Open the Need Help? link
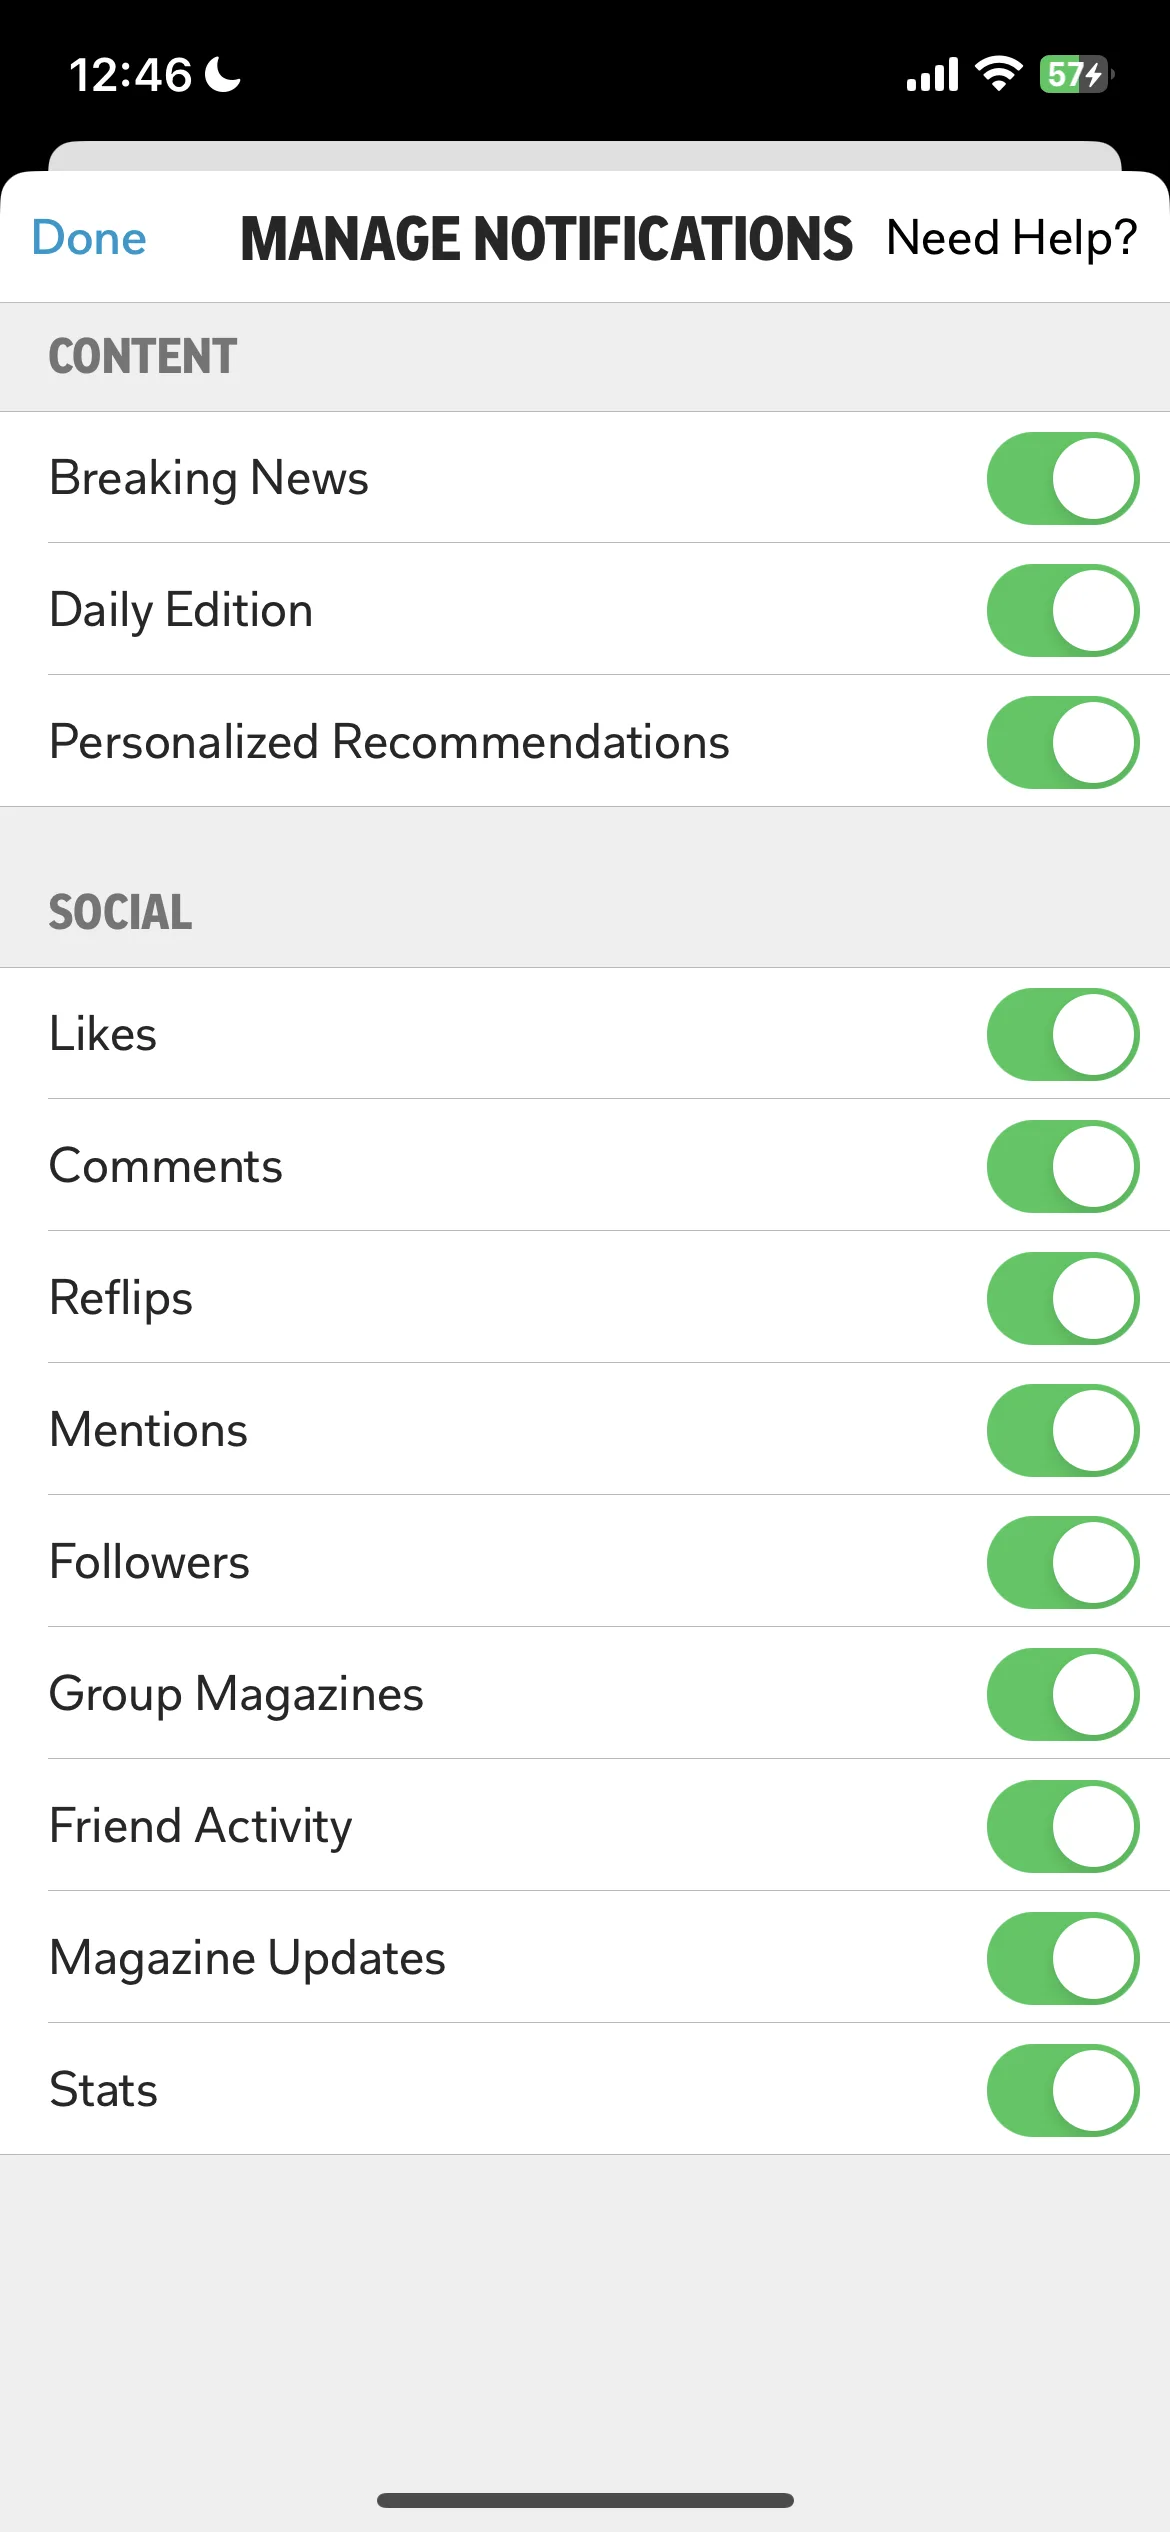 click(x=1012, y=238)
